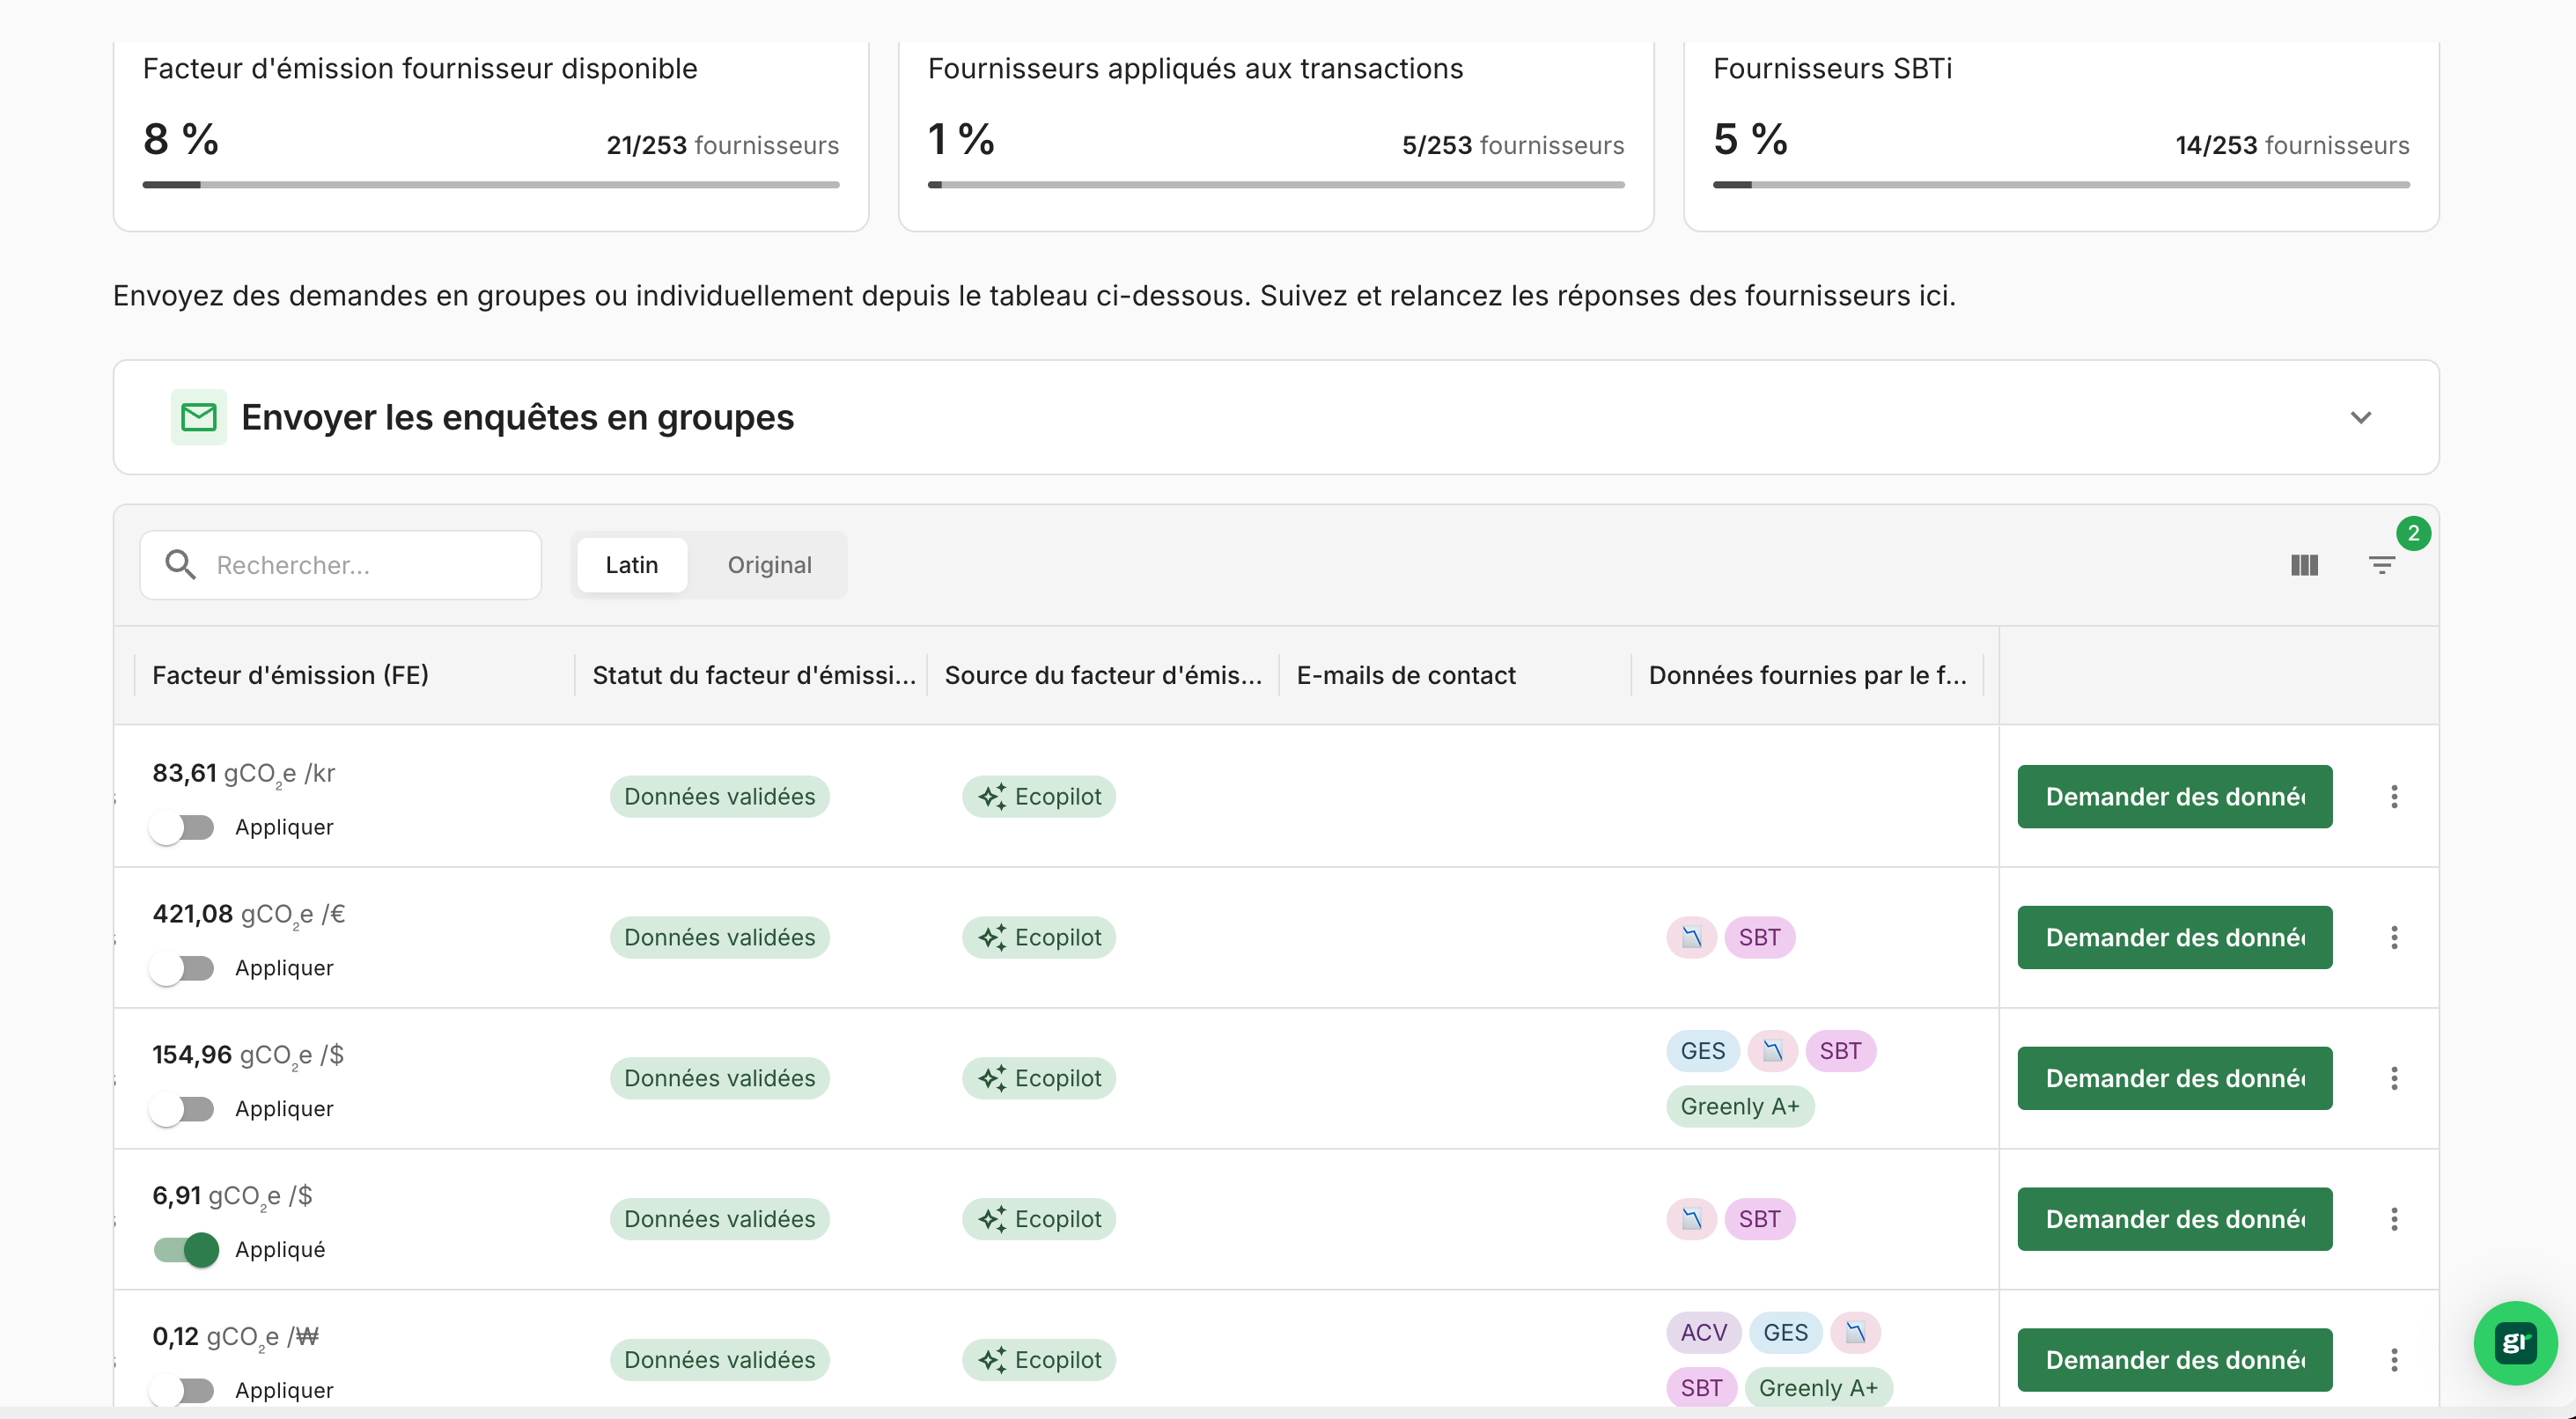Expand the Envoyer les enquêtes en groupes section
The image size is (2576, 1419).
(x=2360, y=418)
